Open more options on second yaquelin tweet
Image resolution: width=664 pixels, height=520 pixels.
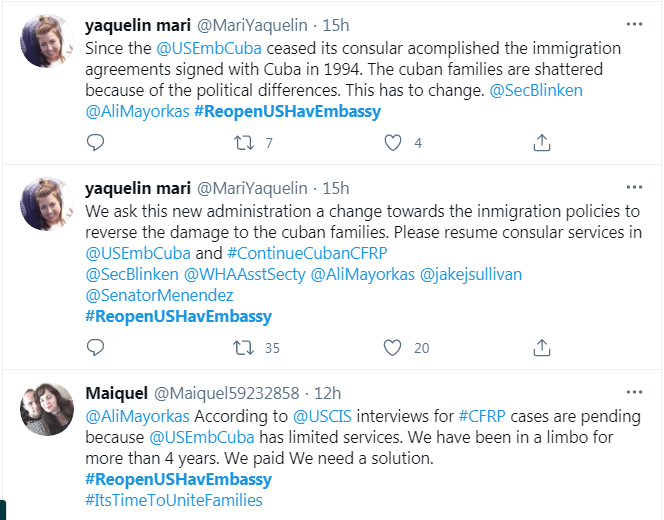coord(634,187)
